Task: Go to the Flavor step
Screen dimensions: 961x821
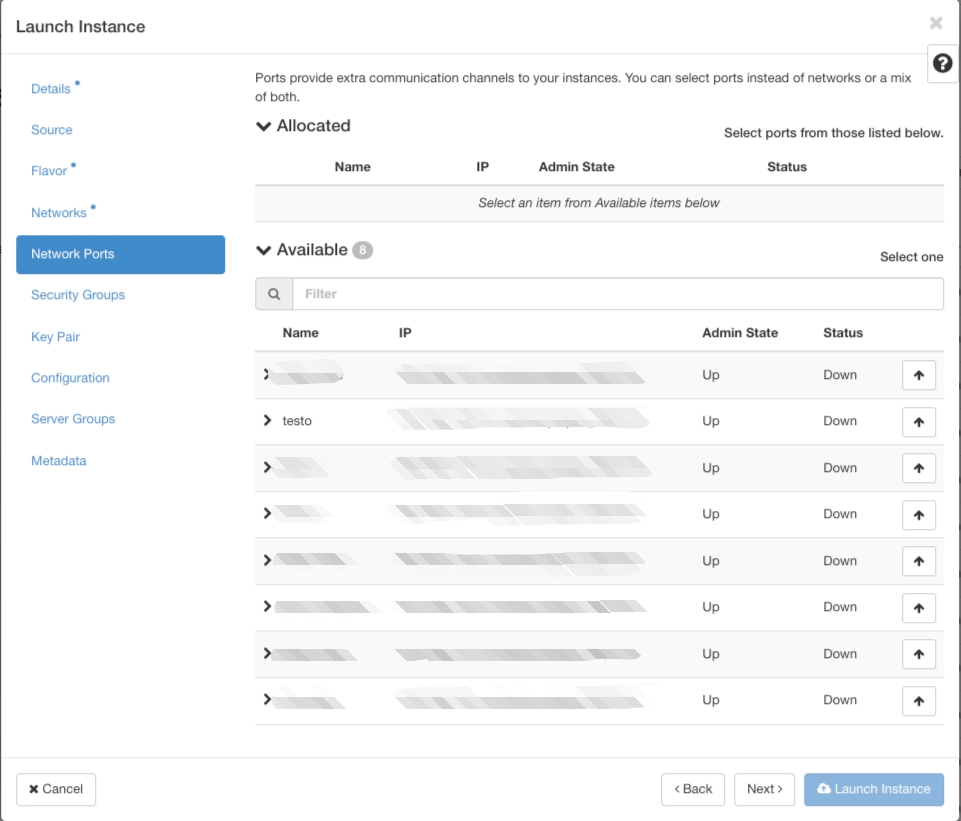Action: [49, 171]
